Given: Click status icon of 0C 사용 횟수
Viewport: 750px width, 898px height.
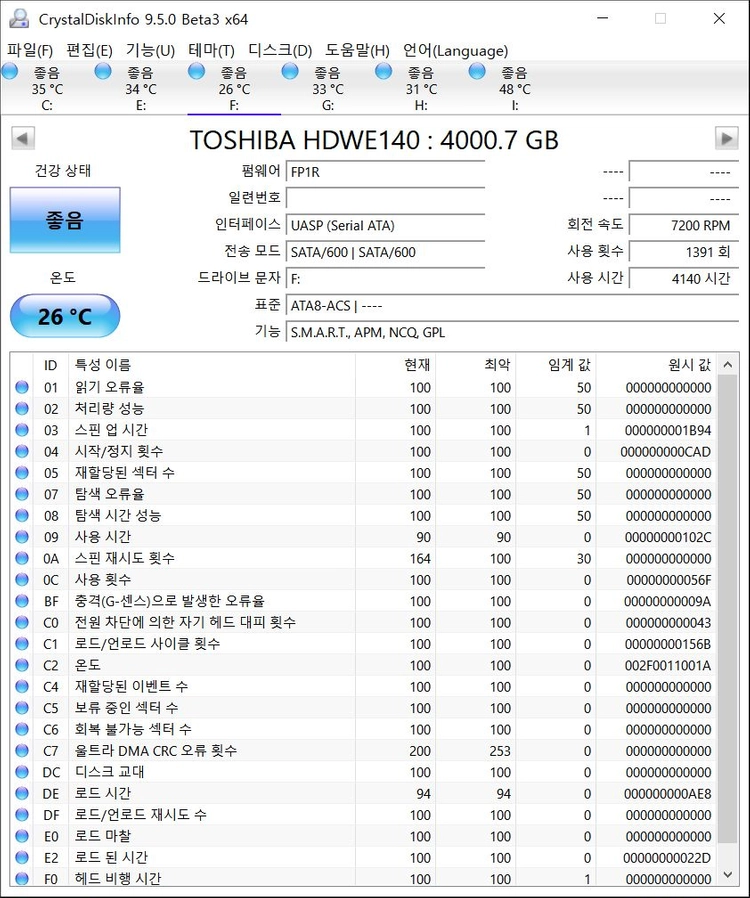Looking at the screenshot, I should tap(22, 580).
